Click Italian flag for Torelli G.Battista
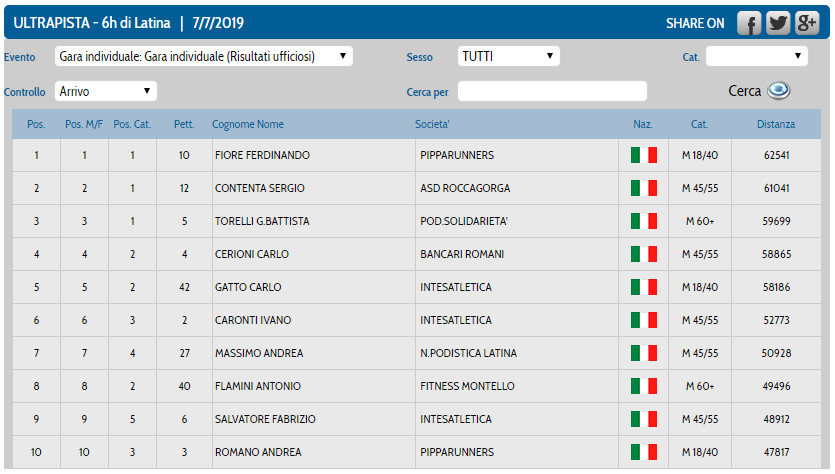 [643, 221]
